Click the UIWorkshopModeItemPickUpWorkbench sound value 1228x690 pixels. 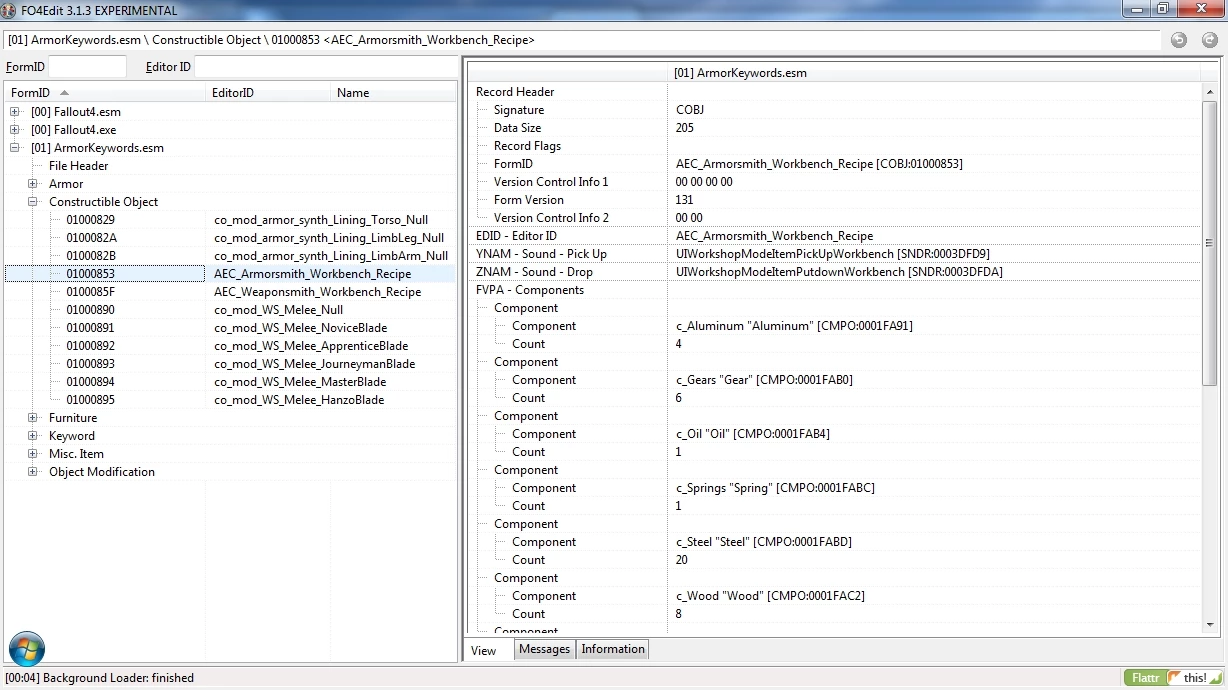coord(833,254)
